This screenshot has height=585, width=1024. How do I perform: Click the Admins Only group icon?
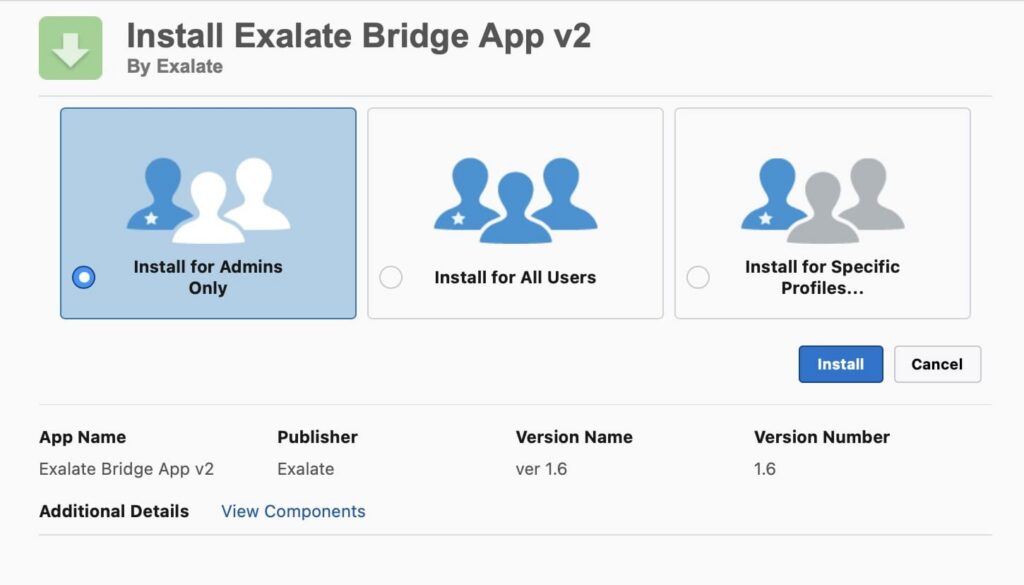[208, 200]
